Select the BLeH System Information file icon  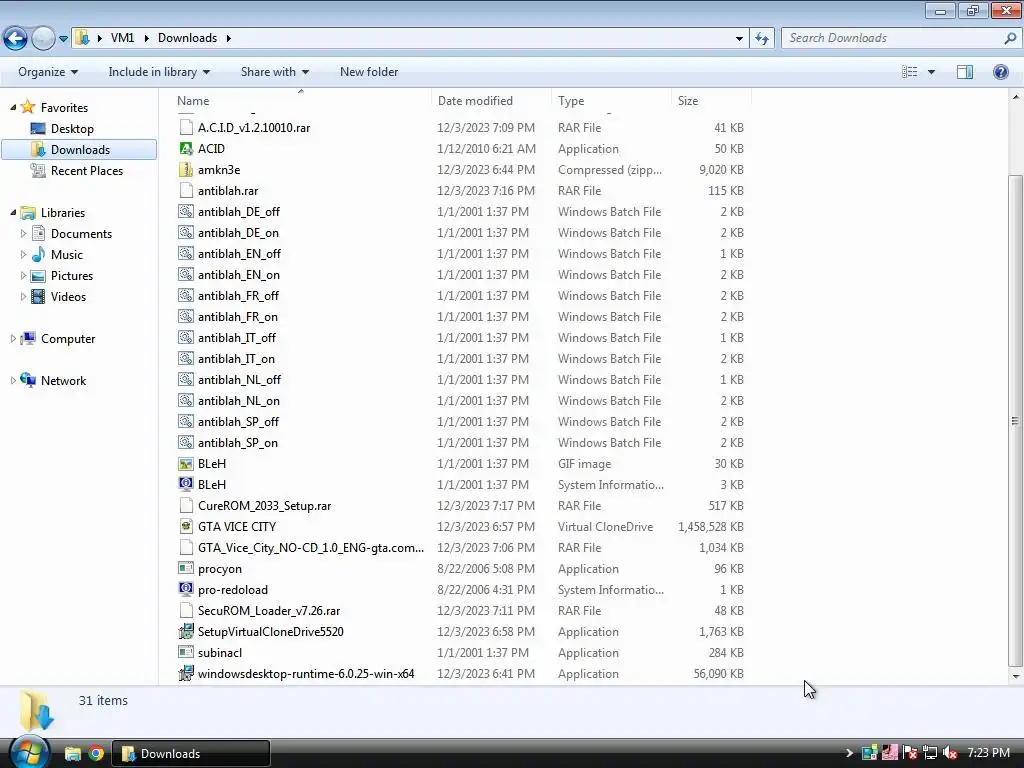coord(186,485)
